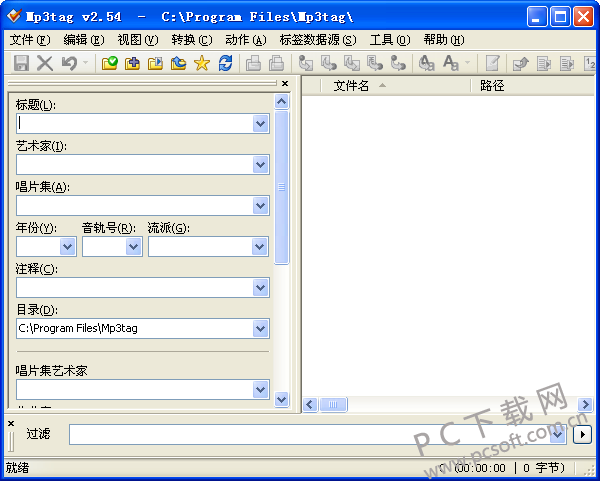This screenshot has width=600, height=481.
Task: Open the Undo history dropdown arrow
Action: click(85, 63)
